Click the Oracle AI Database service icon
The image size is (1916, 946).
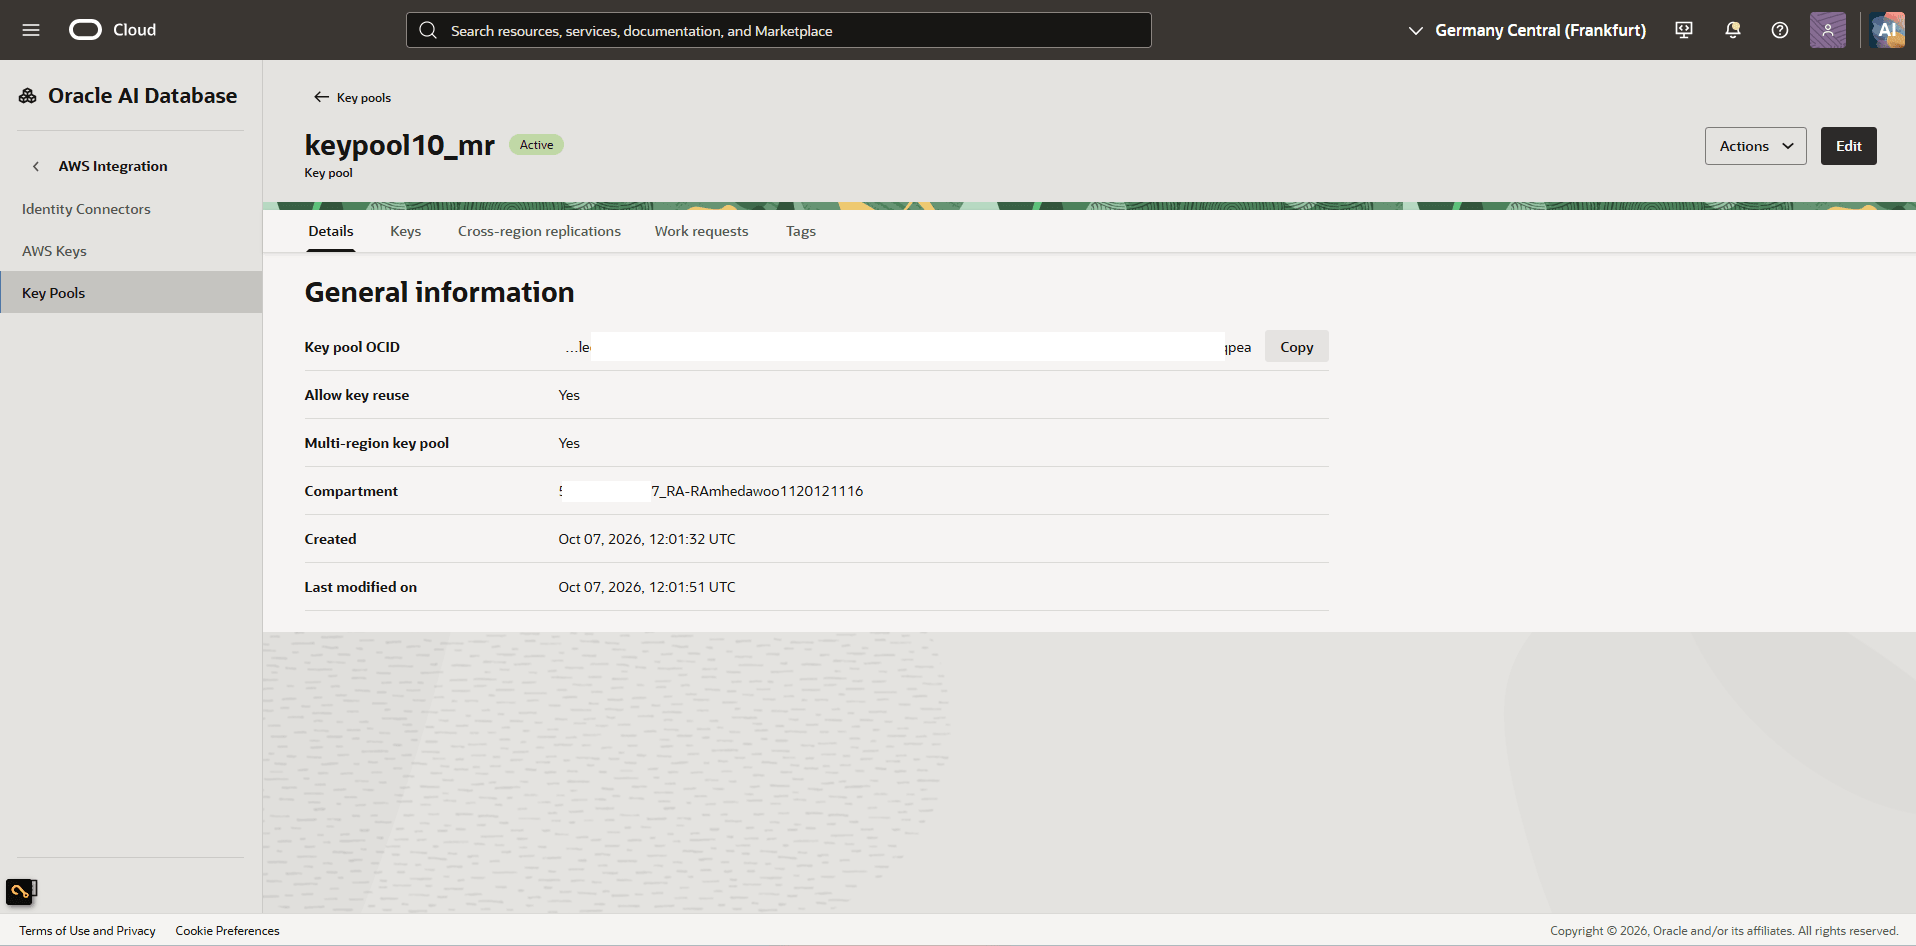[x=28, y=96]
